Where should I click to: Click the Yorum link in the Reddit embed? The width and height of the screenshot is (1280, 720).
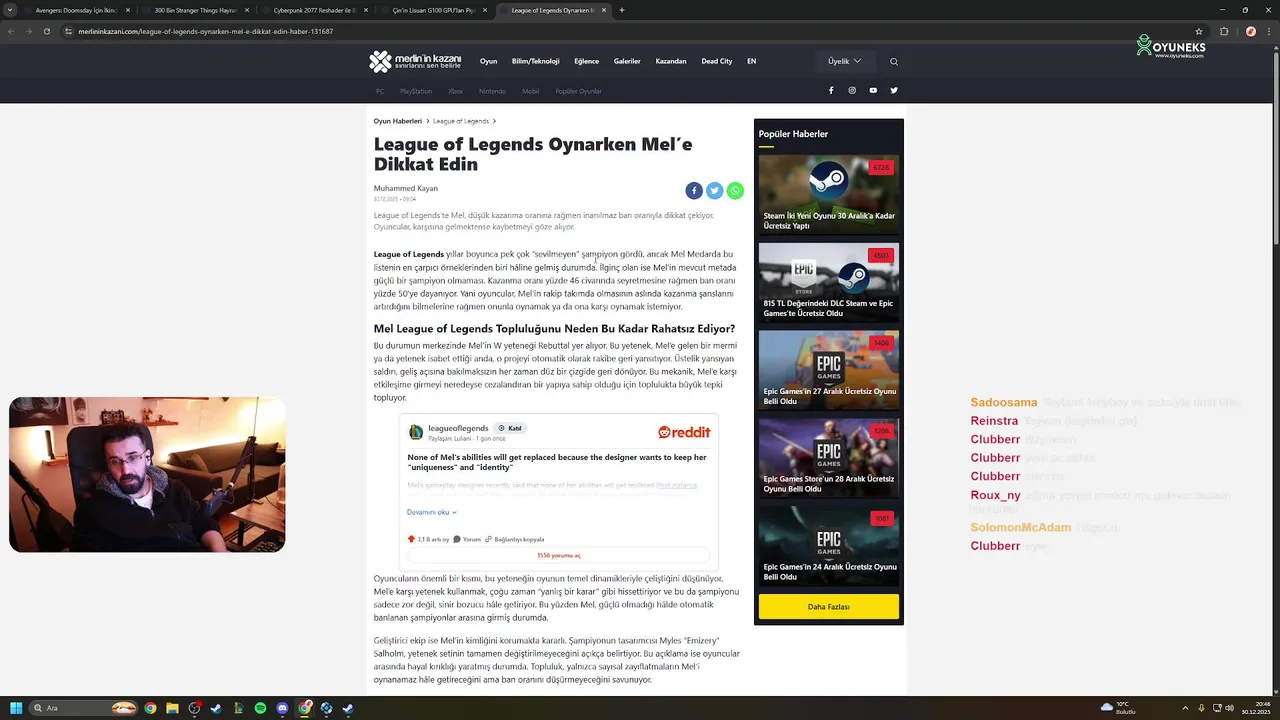[x=467, y=539]
